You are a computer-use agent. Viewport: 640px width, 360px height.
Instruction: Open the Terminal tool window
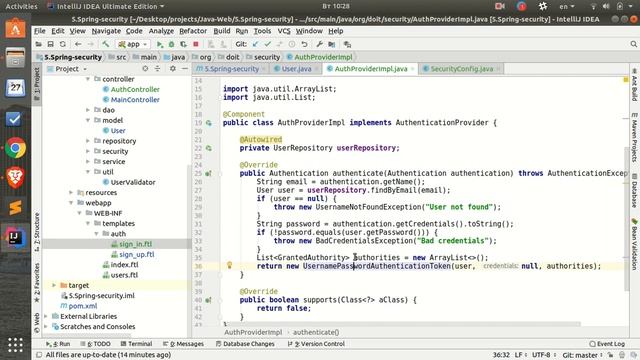click(x=136, y=344)
